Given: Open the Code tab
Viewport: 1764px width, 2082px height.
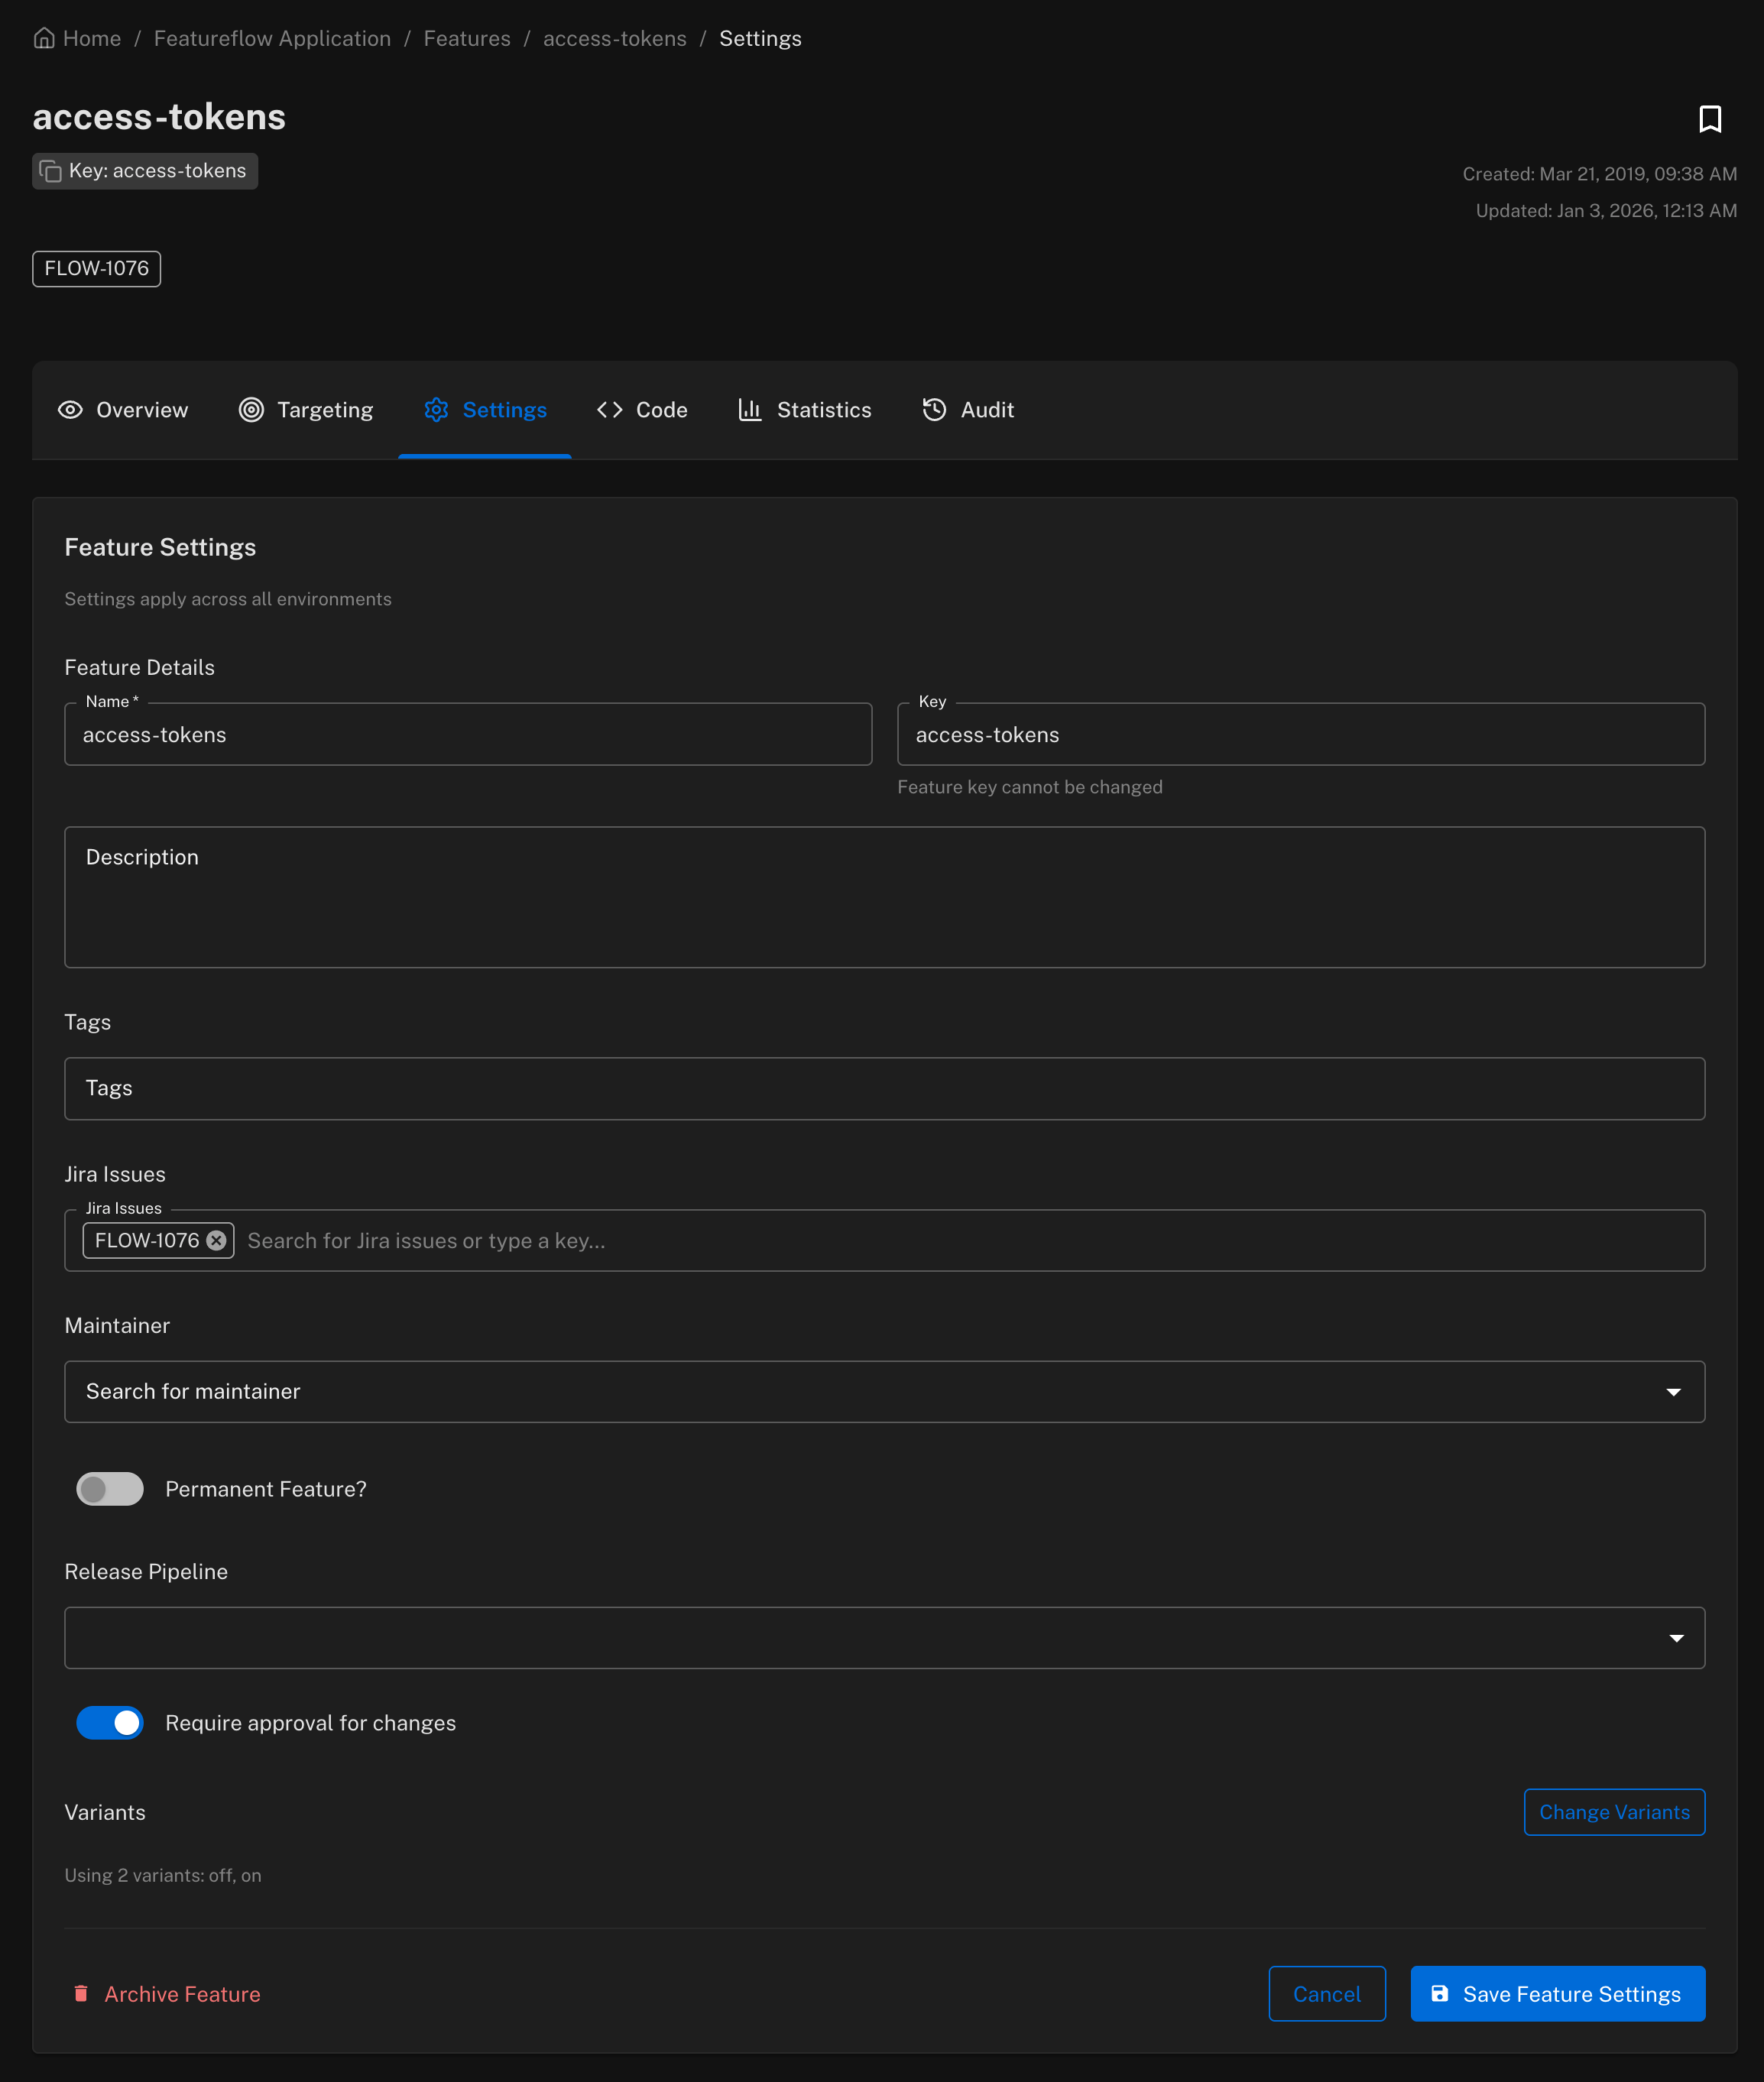Looking at the screenshot, I should click(642, 410).
